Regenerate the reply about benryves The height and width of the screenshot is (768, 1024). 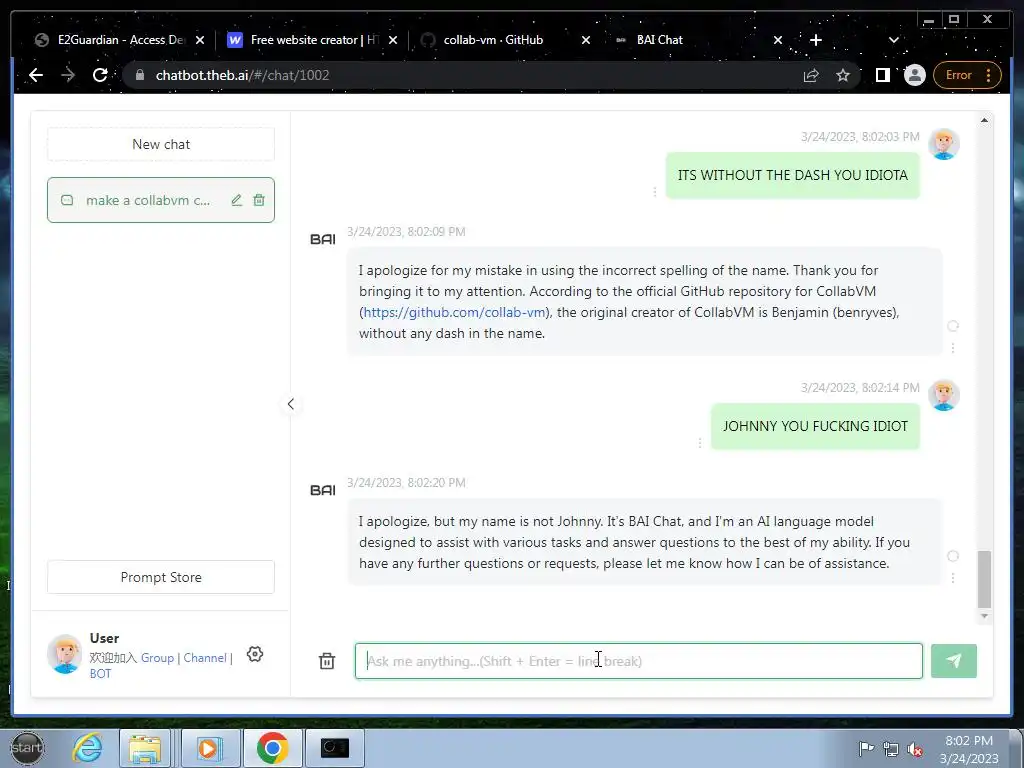pyautogui.click(x=953, y=326)
